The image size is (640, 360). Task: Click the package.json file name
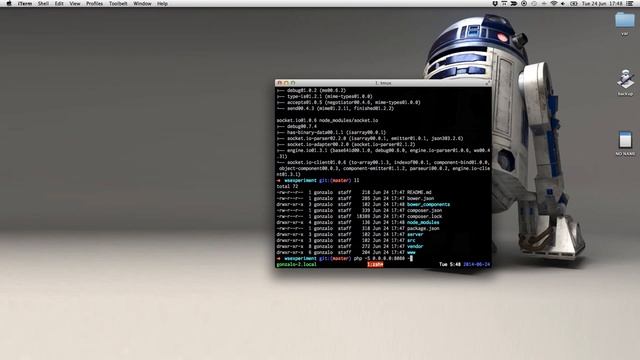click(423, 229)
